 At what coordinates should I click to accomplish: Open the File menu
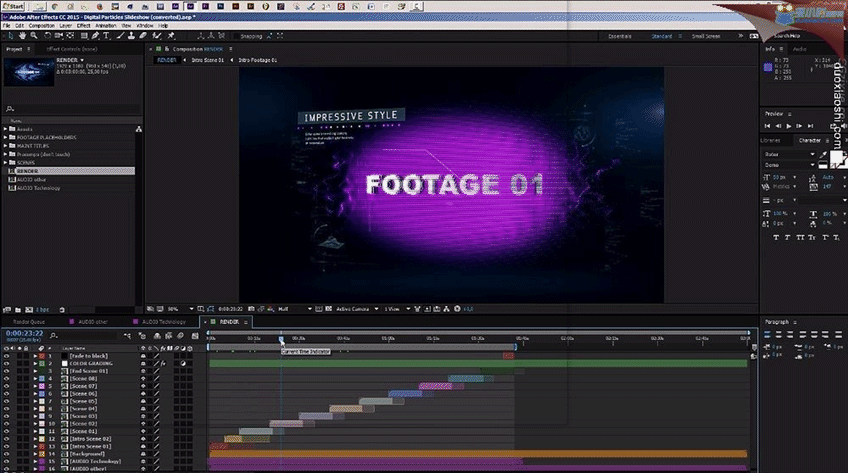[x=6, y=25]
